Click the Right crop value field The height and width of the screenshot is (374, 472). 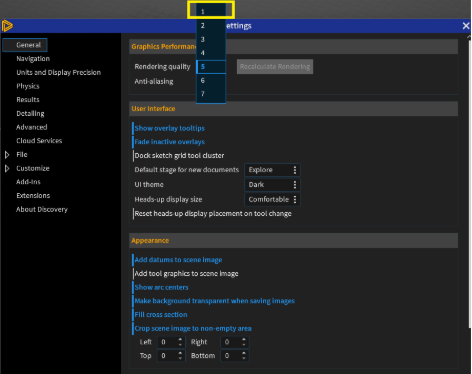(231, 342)
